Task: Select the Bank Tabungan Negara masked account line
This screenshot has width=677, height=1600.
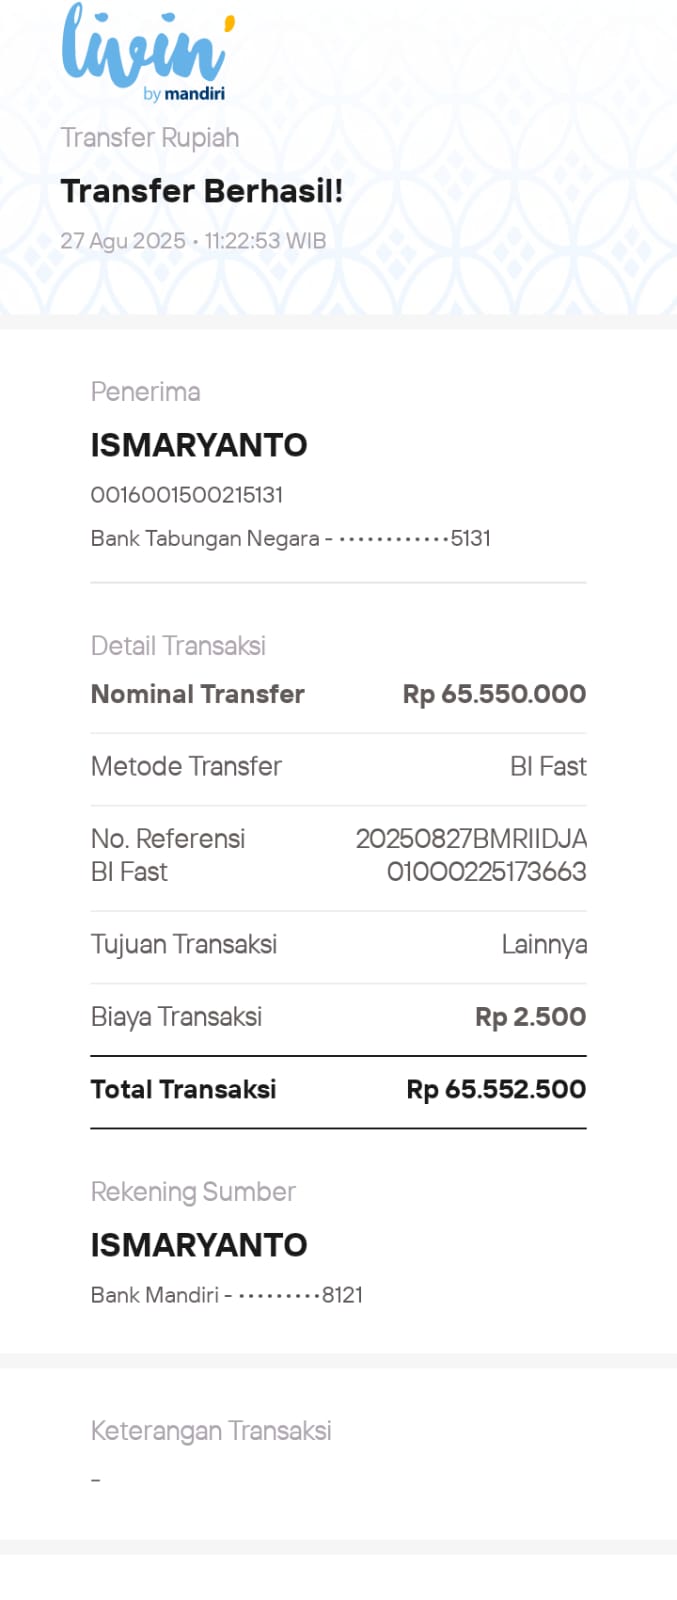Action: [290, 539]
